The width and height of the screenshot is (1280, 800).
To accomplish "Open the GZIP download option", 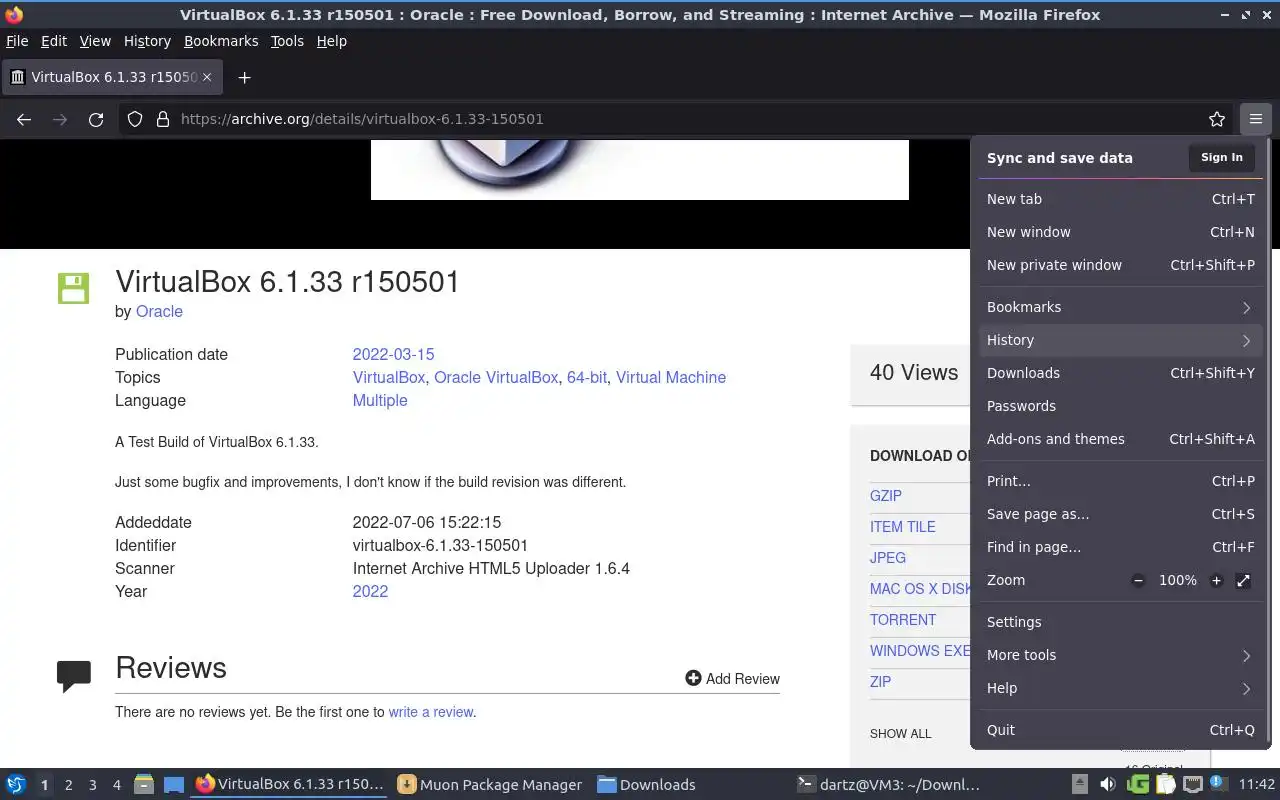I will click(x=886, y=496).
